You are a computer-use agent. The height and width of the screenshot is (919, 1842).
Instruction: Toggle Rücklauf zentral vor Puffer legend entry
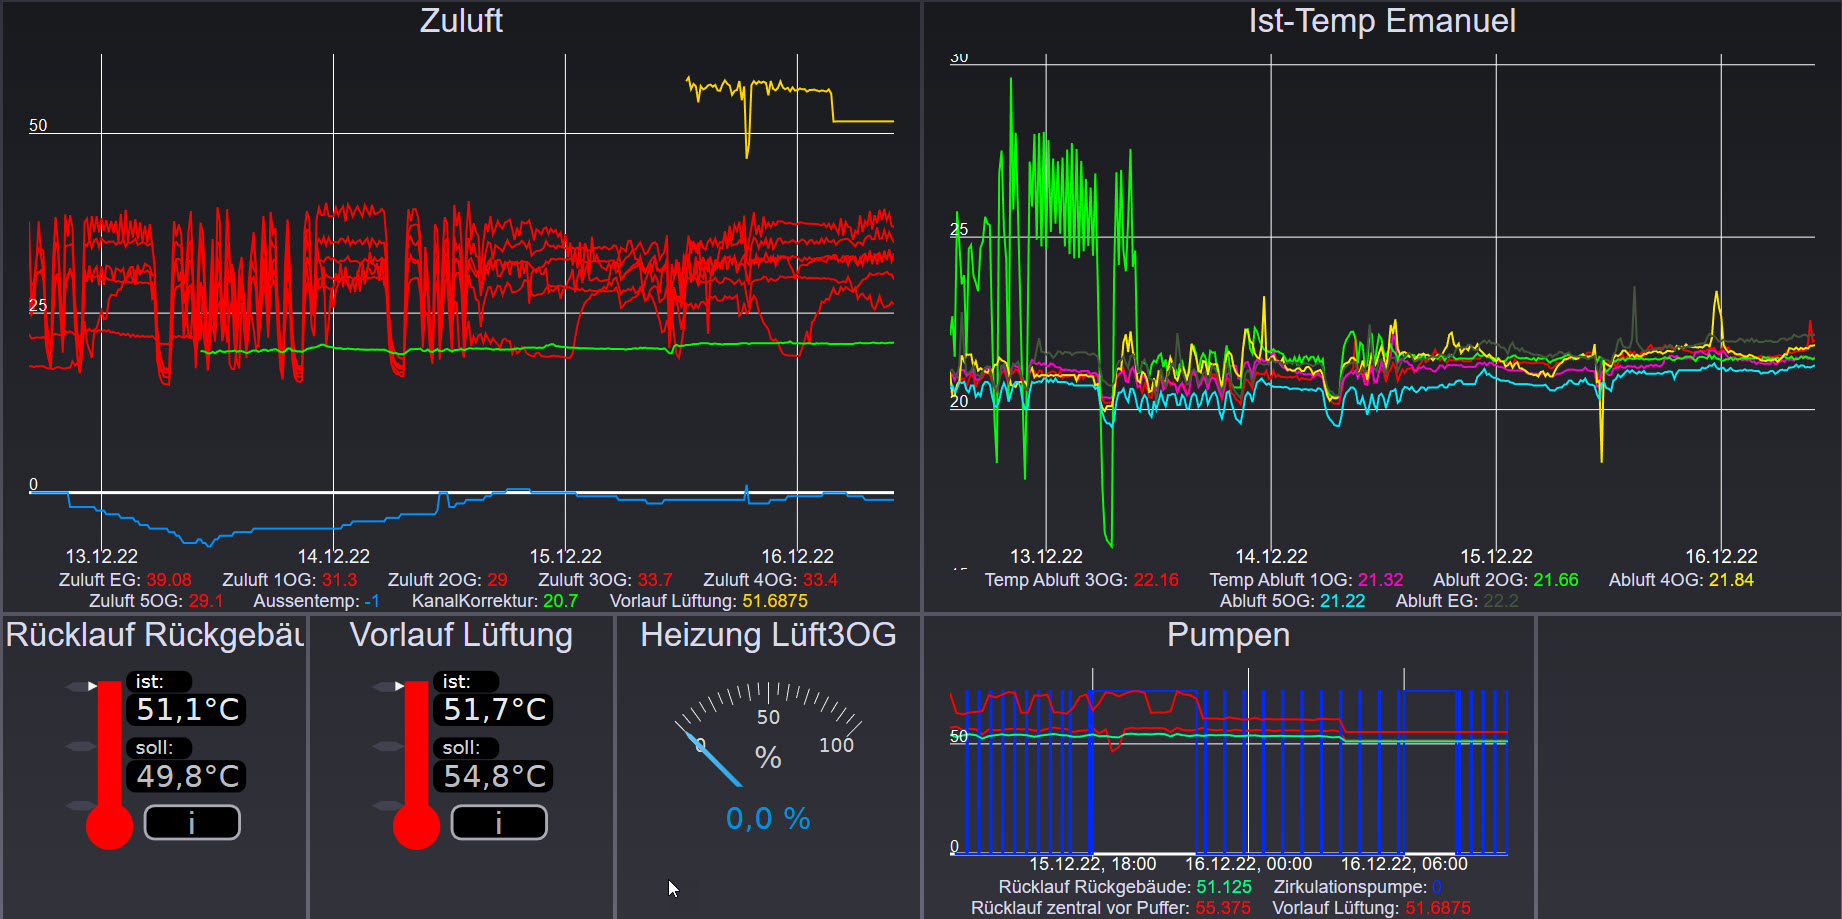click(1110, 908)
